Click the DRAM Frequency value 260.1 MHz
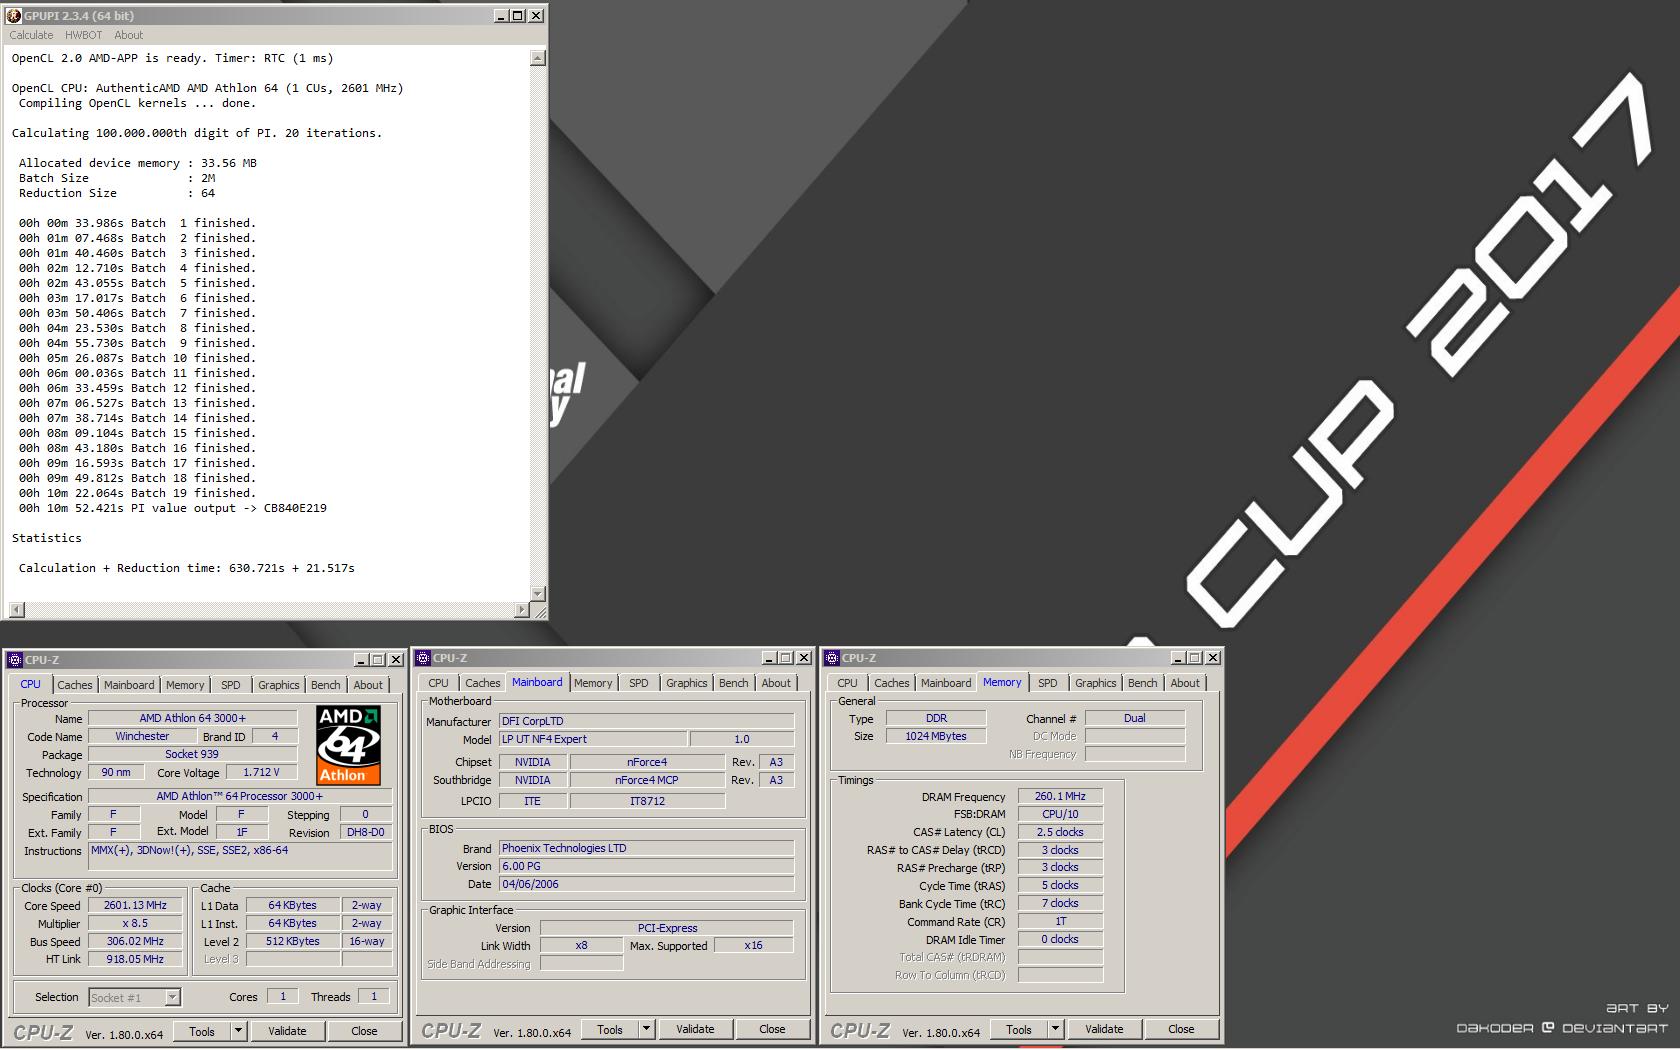 1060,796
